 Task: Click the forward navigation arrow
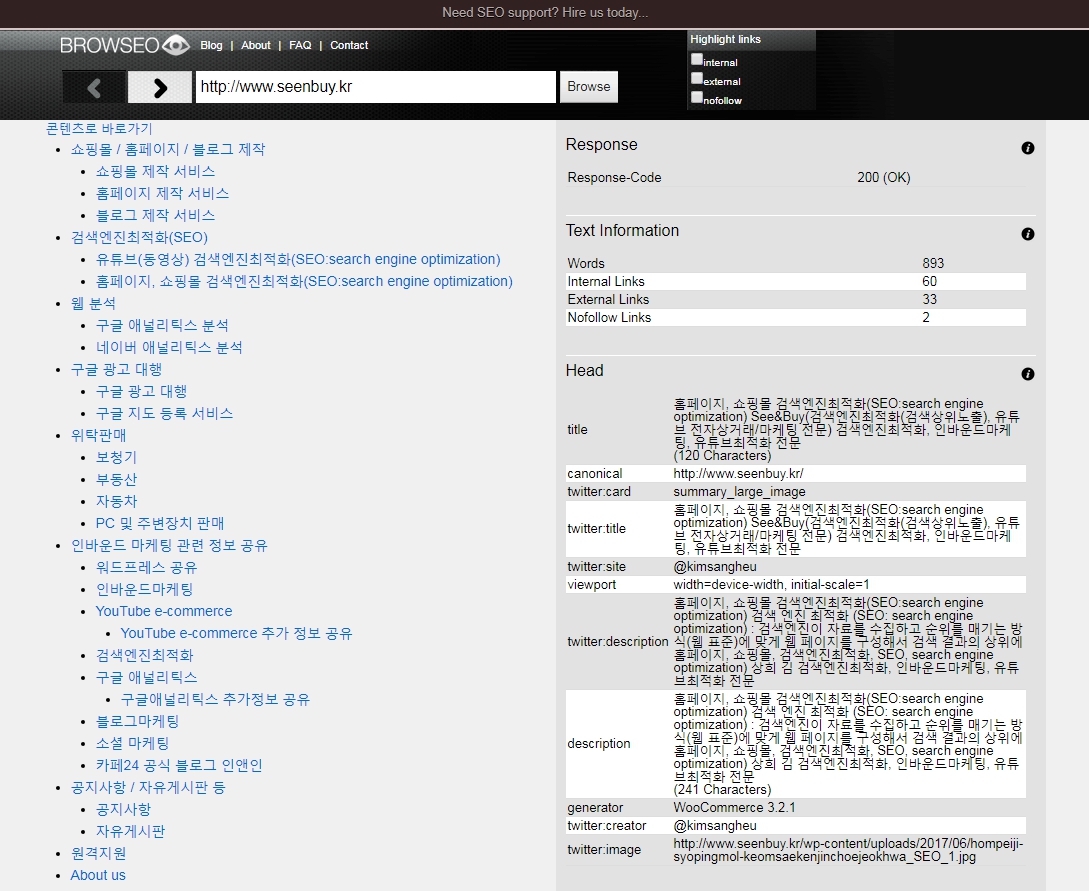[160, 87]
